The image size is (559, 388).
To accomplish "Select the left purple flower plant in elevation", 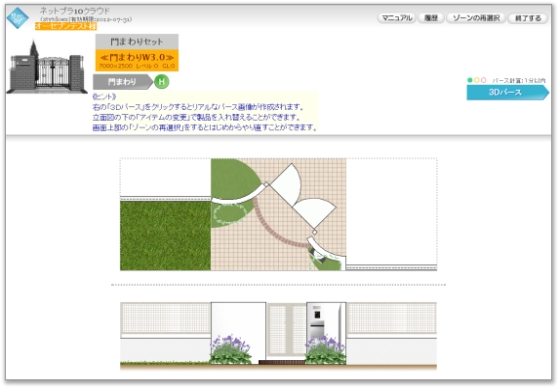I will (x=230, y=349).
